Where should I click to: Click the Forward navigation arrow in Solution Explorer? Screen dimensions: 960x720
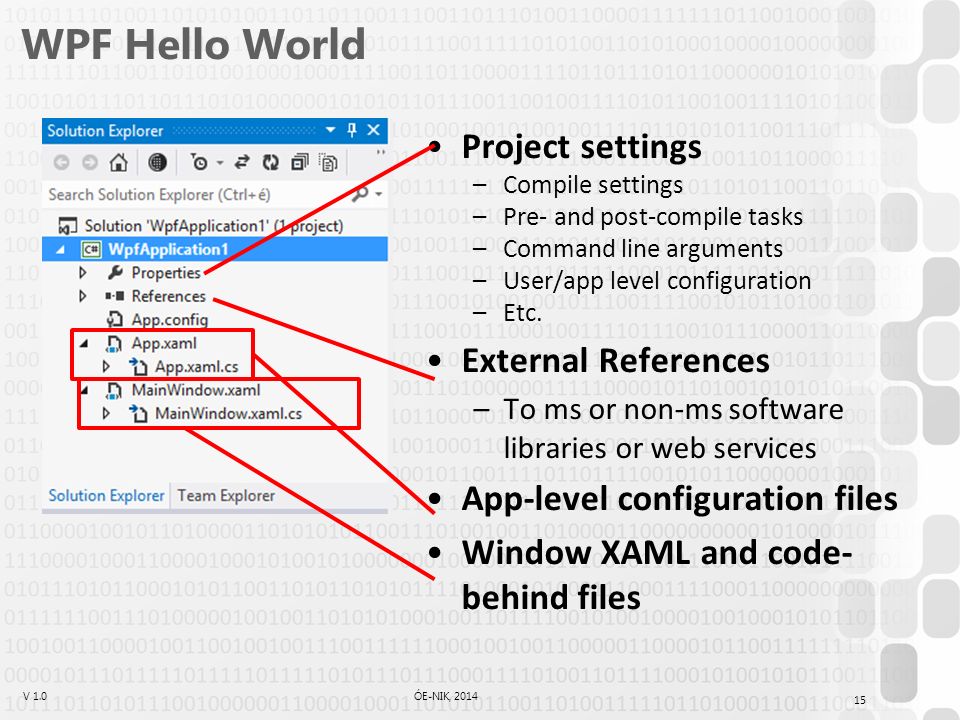click(90, 162)
